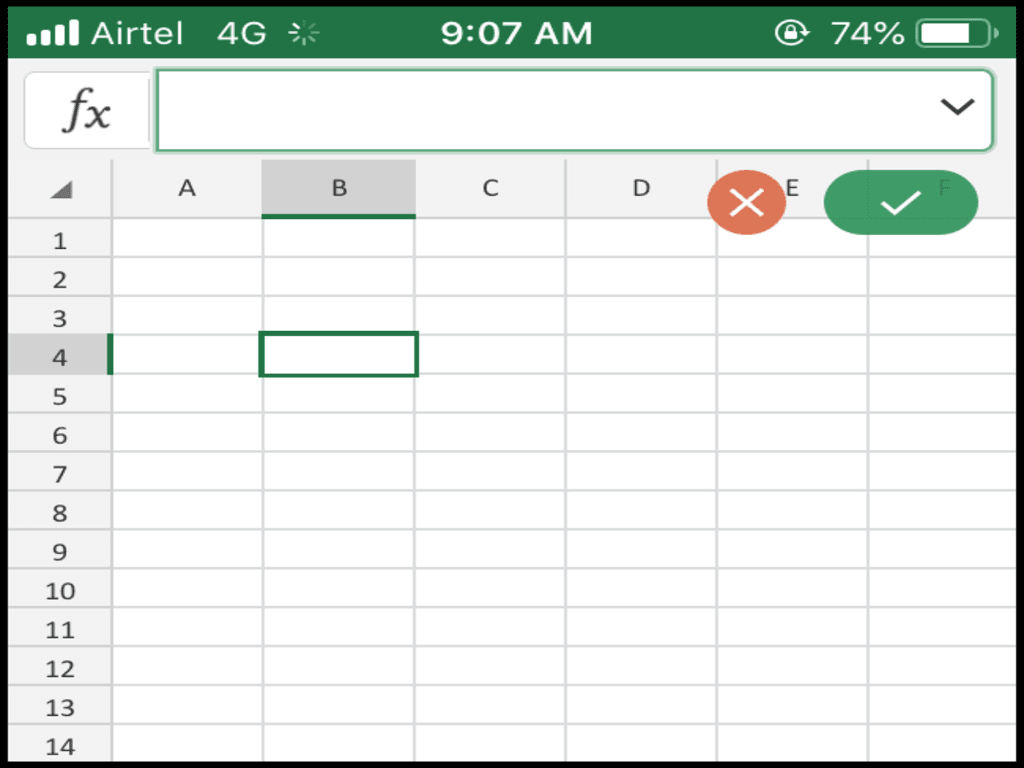
Task: Tap the Airtel carrier label
Action: click(x=138, y=32)
